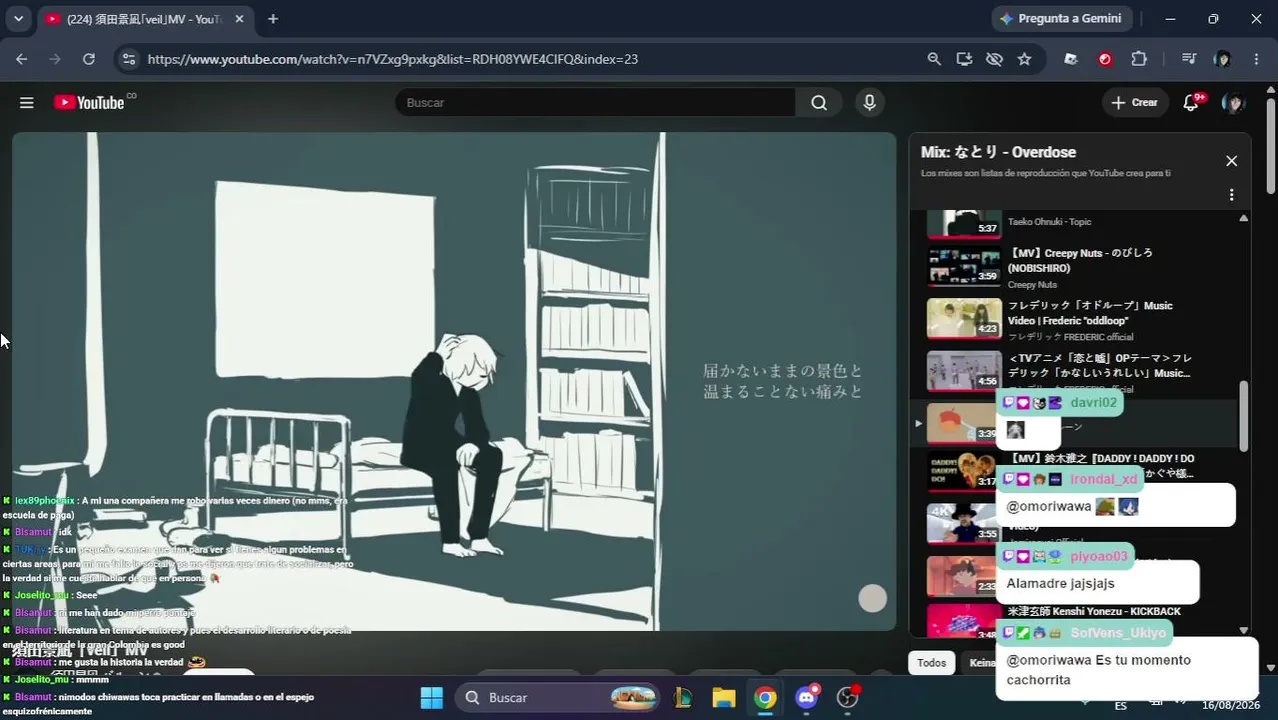Screen dimensions: 1278x720
Task: Click the install app icon in address bar
Action: point(964,59)
